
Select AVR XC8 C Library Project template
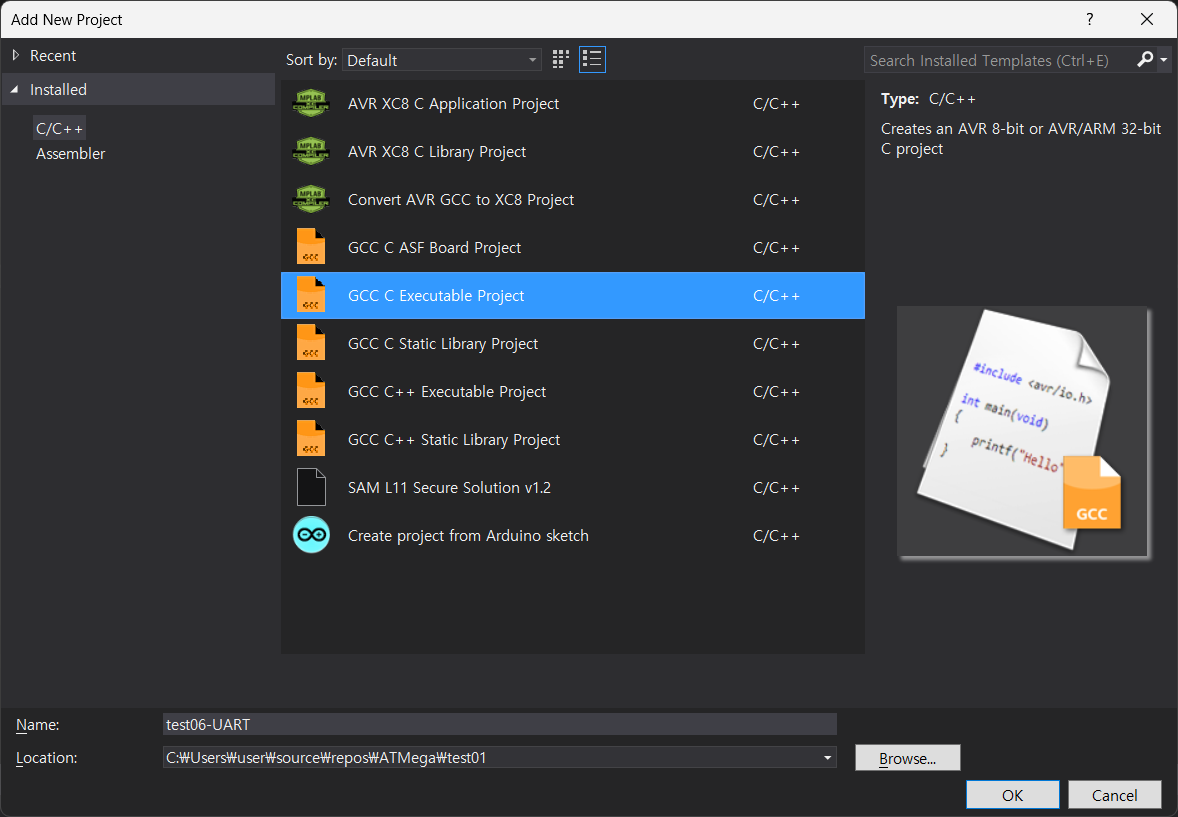[572, 152]
